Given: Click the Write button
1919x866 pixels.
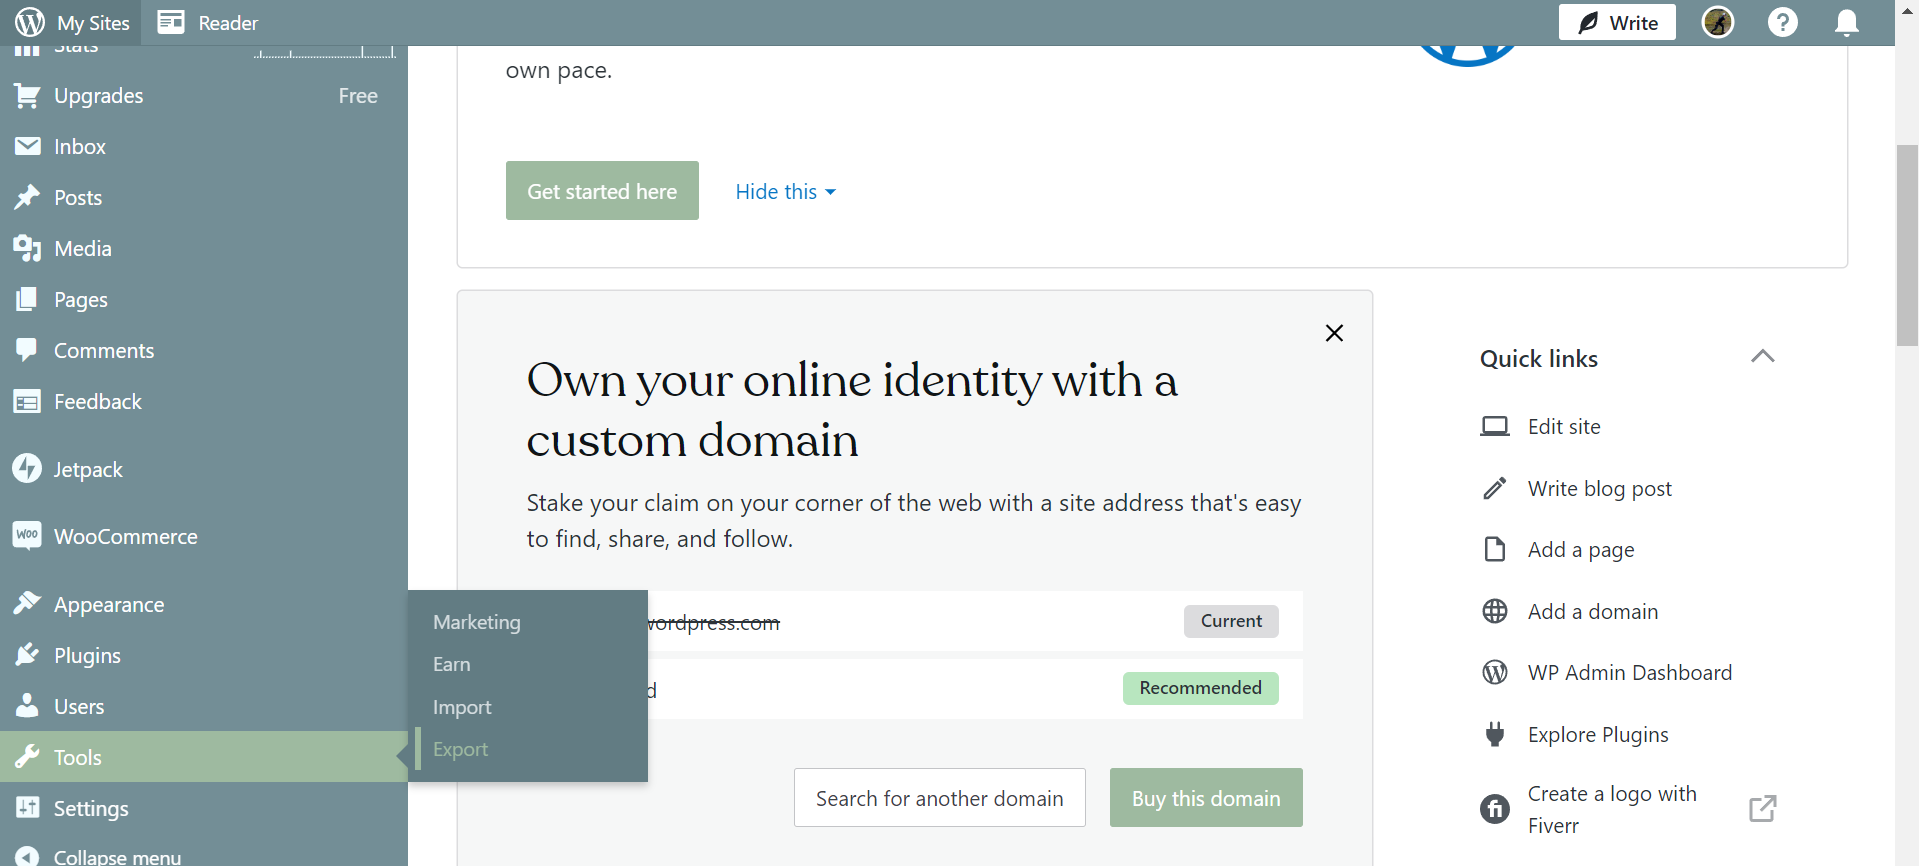Looking at the screenshot, I should coord(1617,22).
